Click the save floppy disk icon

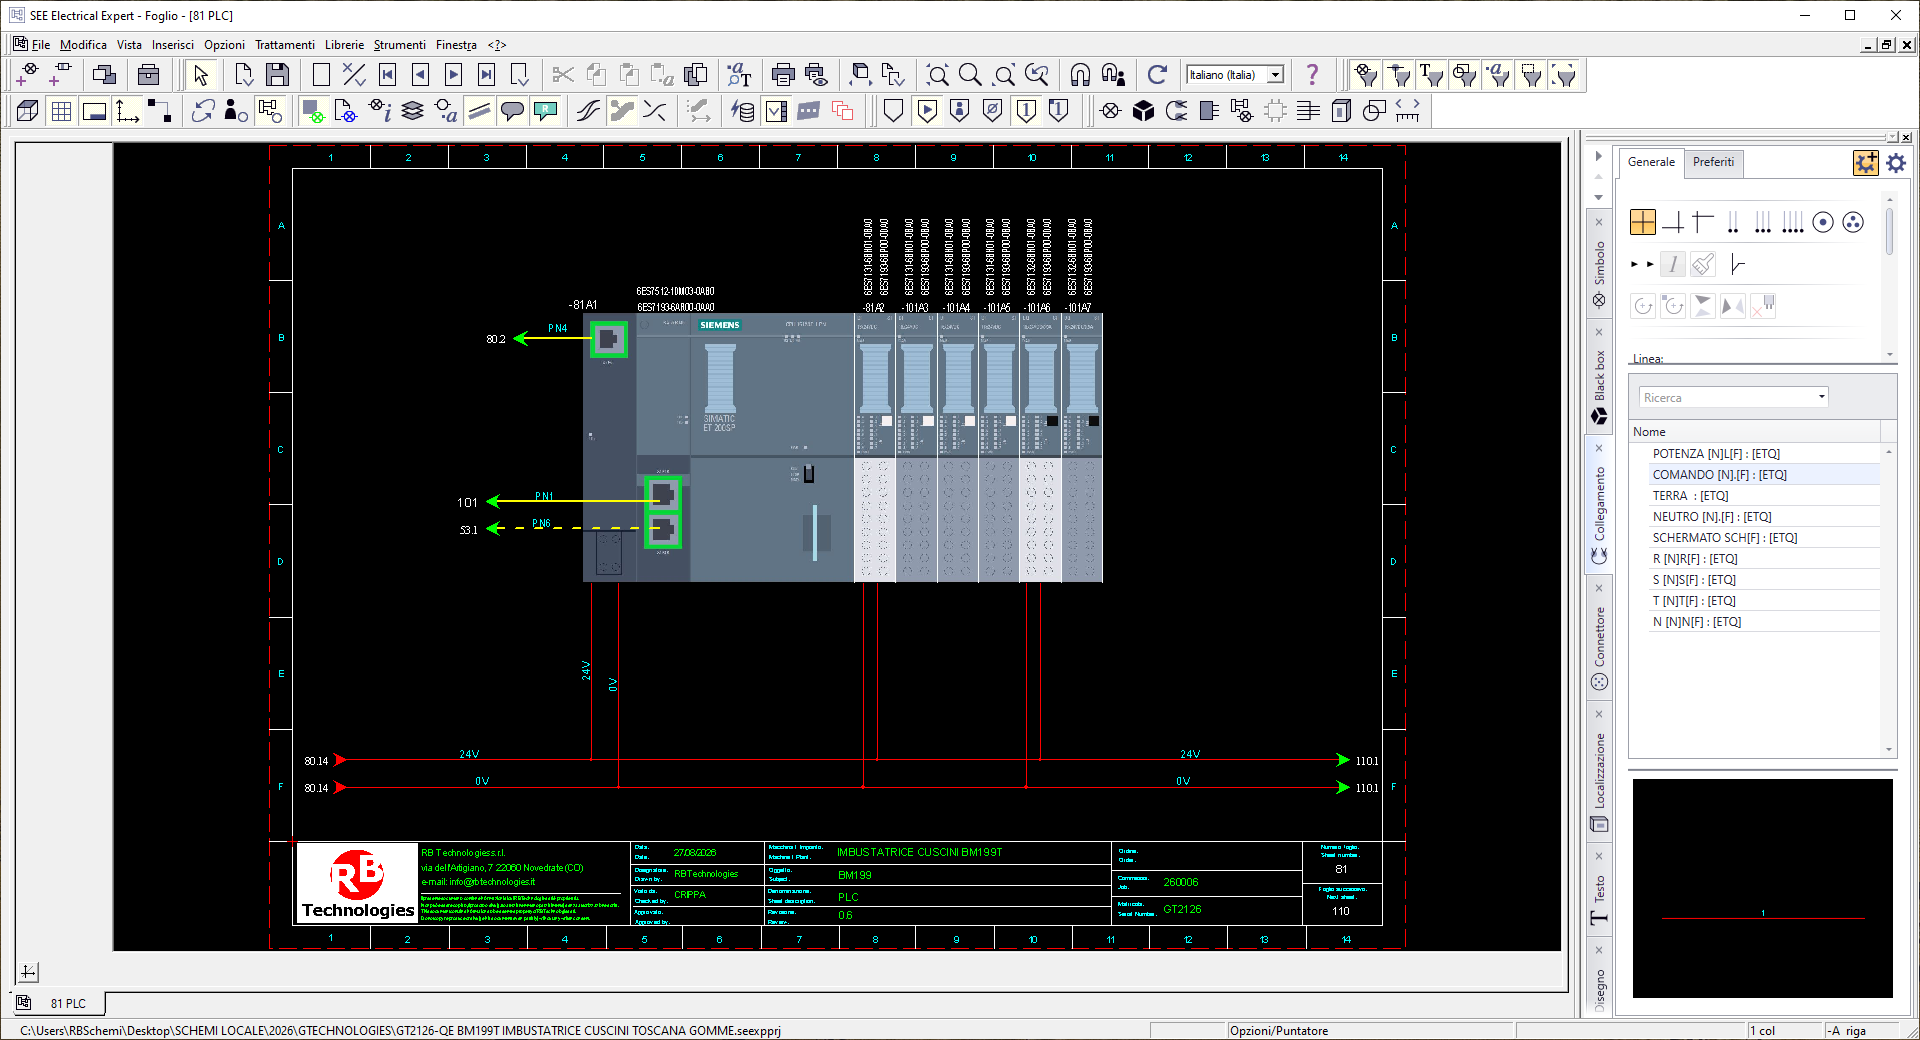click(277, 75)
